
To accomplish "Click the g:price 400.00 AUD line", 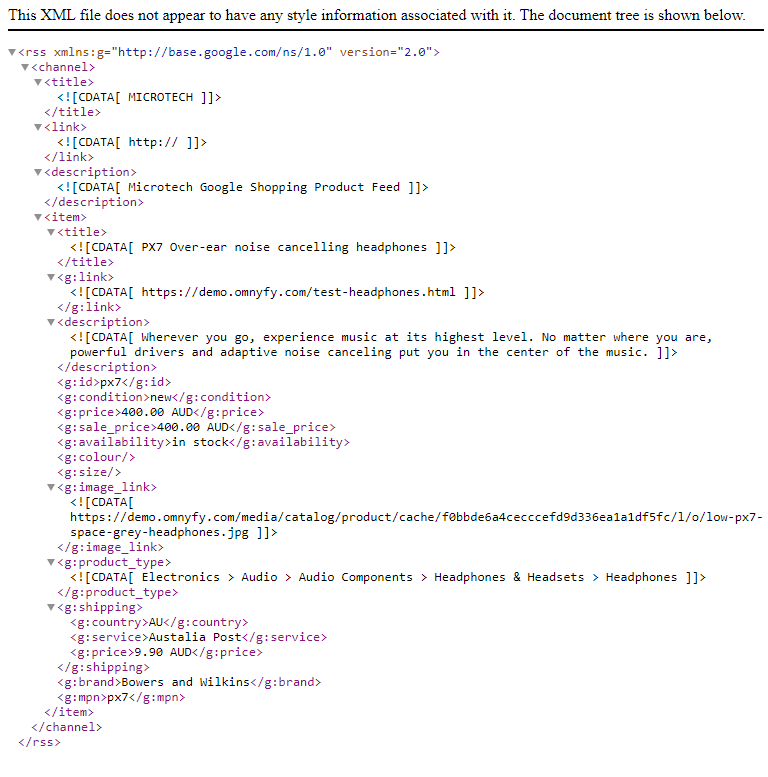I will tap(161, 412).
